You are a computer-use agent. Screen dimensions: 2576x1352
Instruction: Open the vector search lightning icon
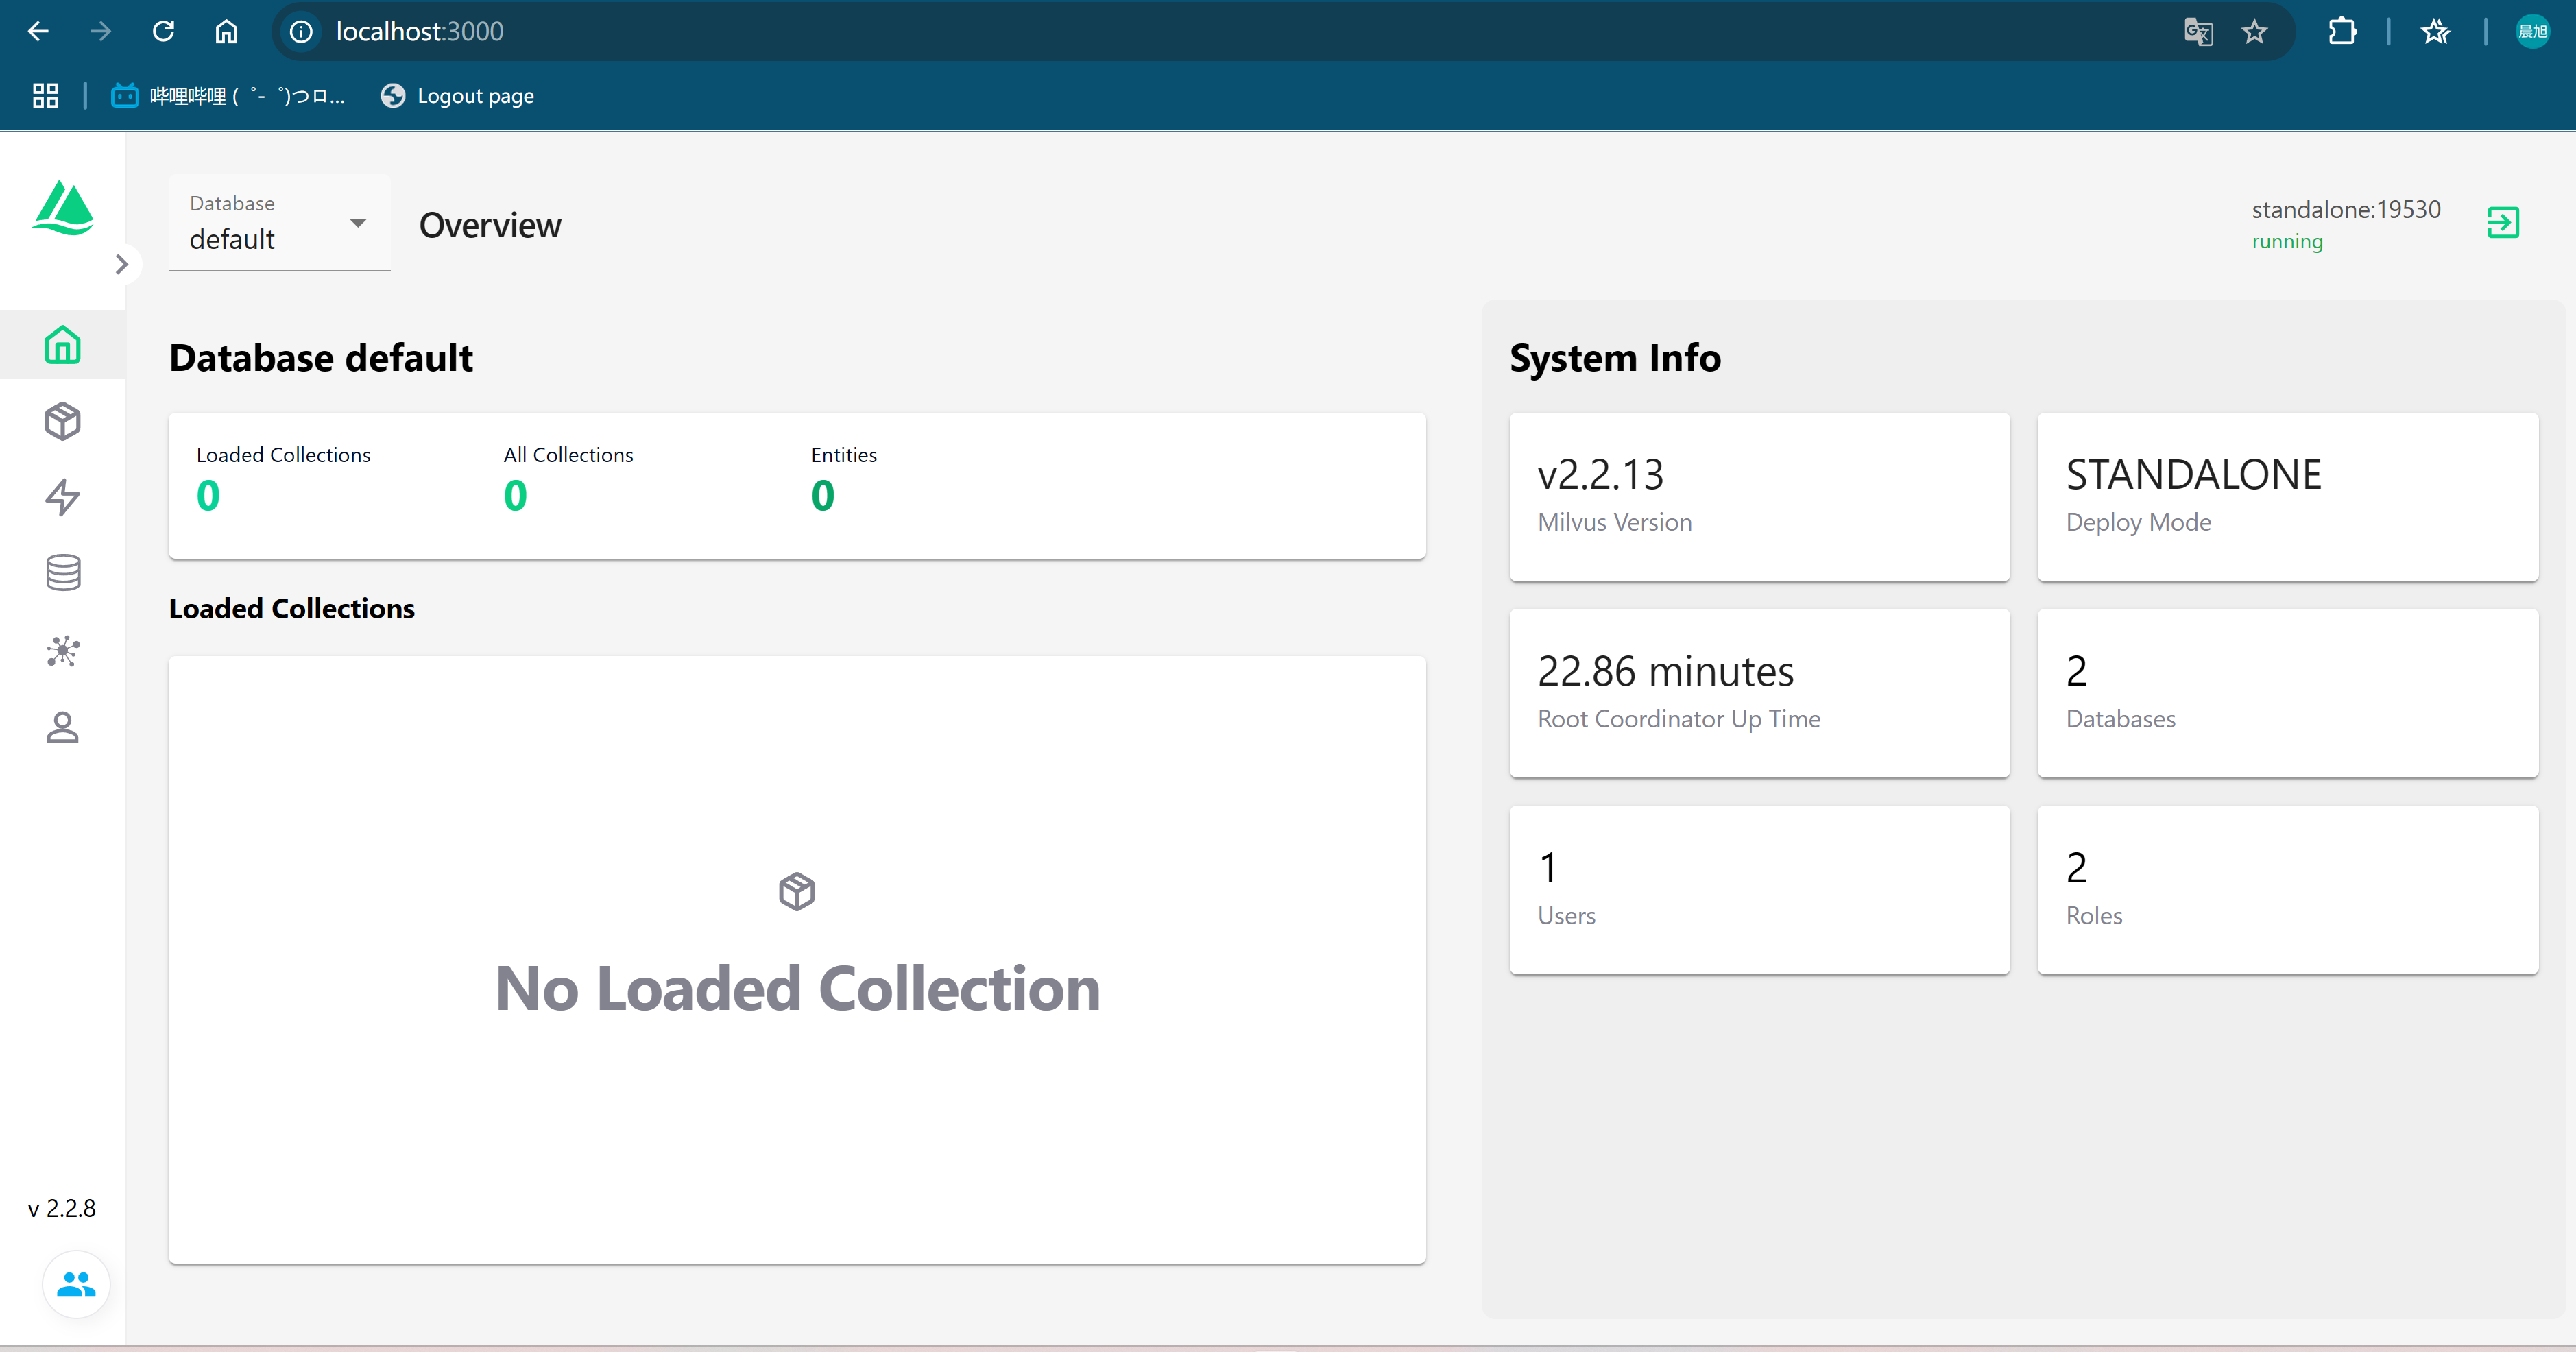click(62, 497)
